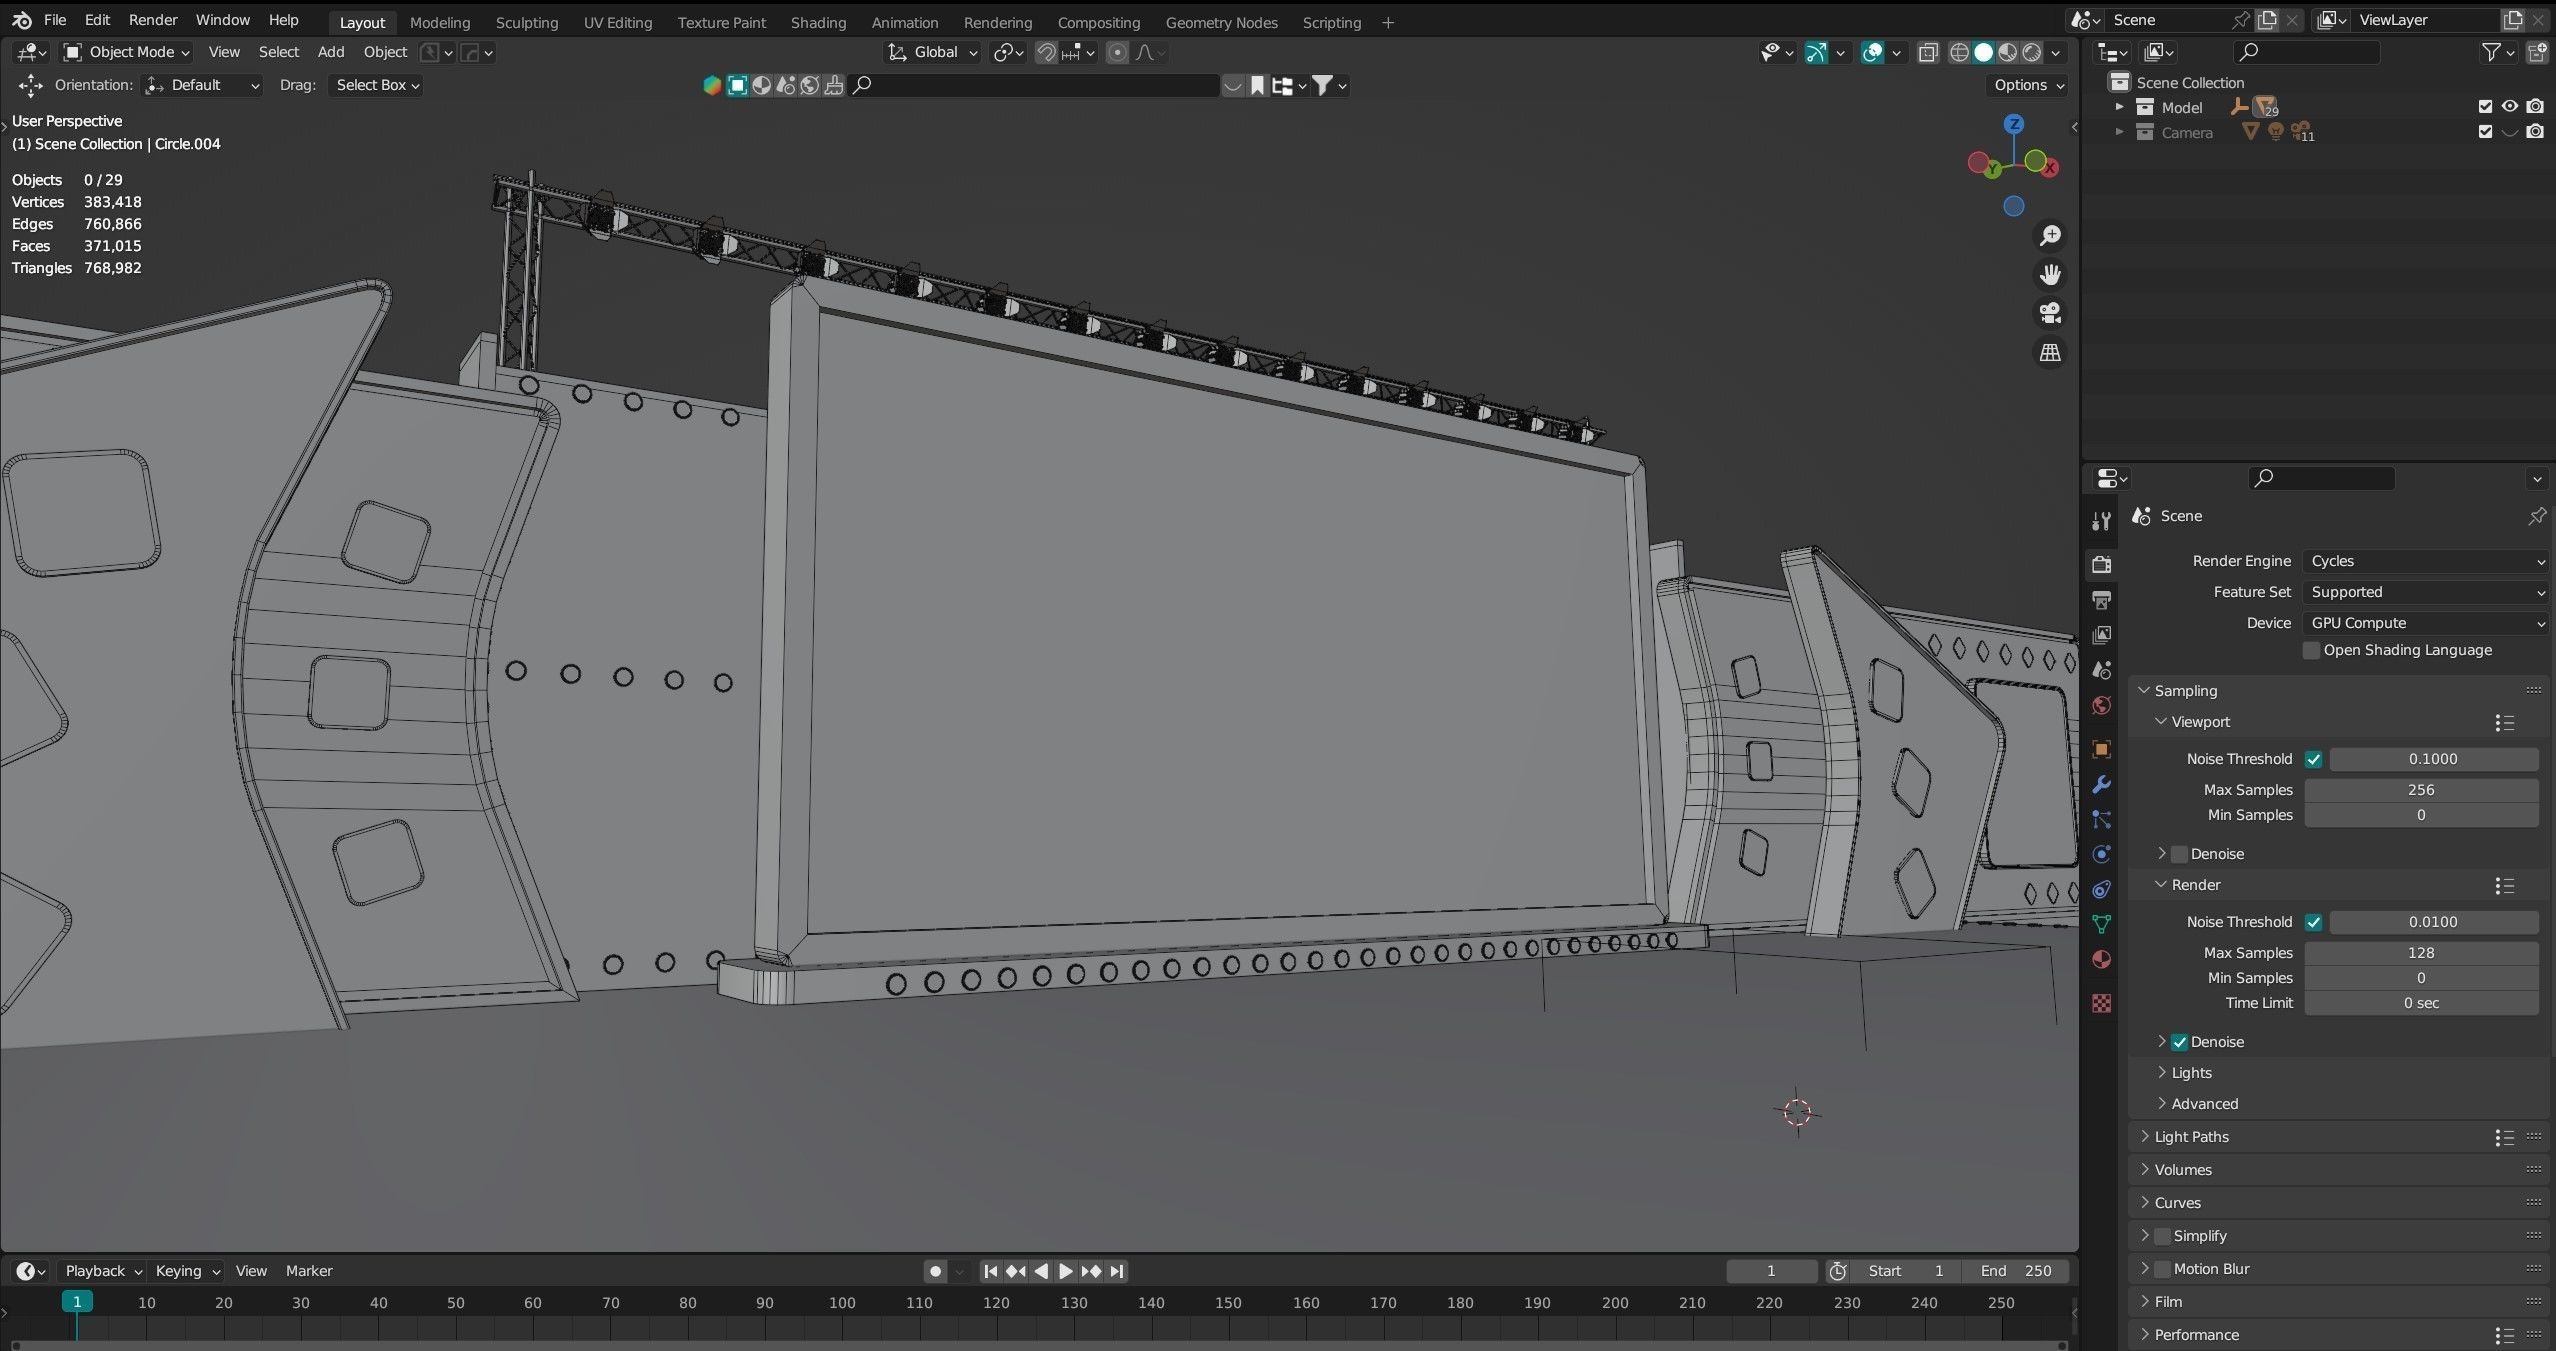Open Modifier properties wrench tab

click(2101, 784)
